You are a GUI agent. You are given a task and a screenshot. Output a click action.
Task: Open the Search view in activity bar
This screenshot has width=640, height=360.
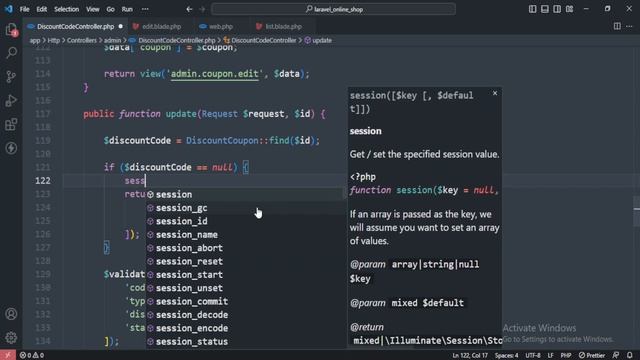(11, 53)
